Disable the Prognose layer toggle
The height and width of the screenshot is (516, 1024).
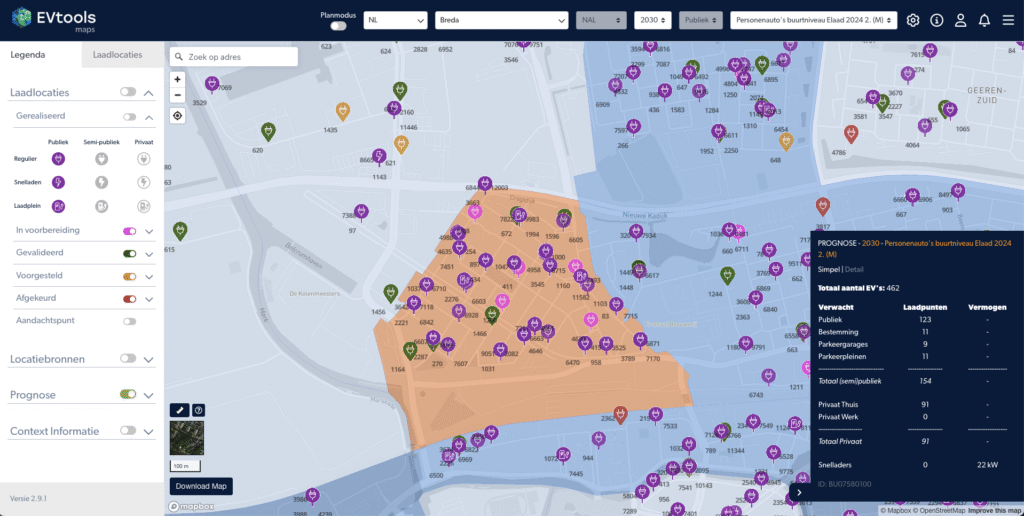(x=128, y=394)
